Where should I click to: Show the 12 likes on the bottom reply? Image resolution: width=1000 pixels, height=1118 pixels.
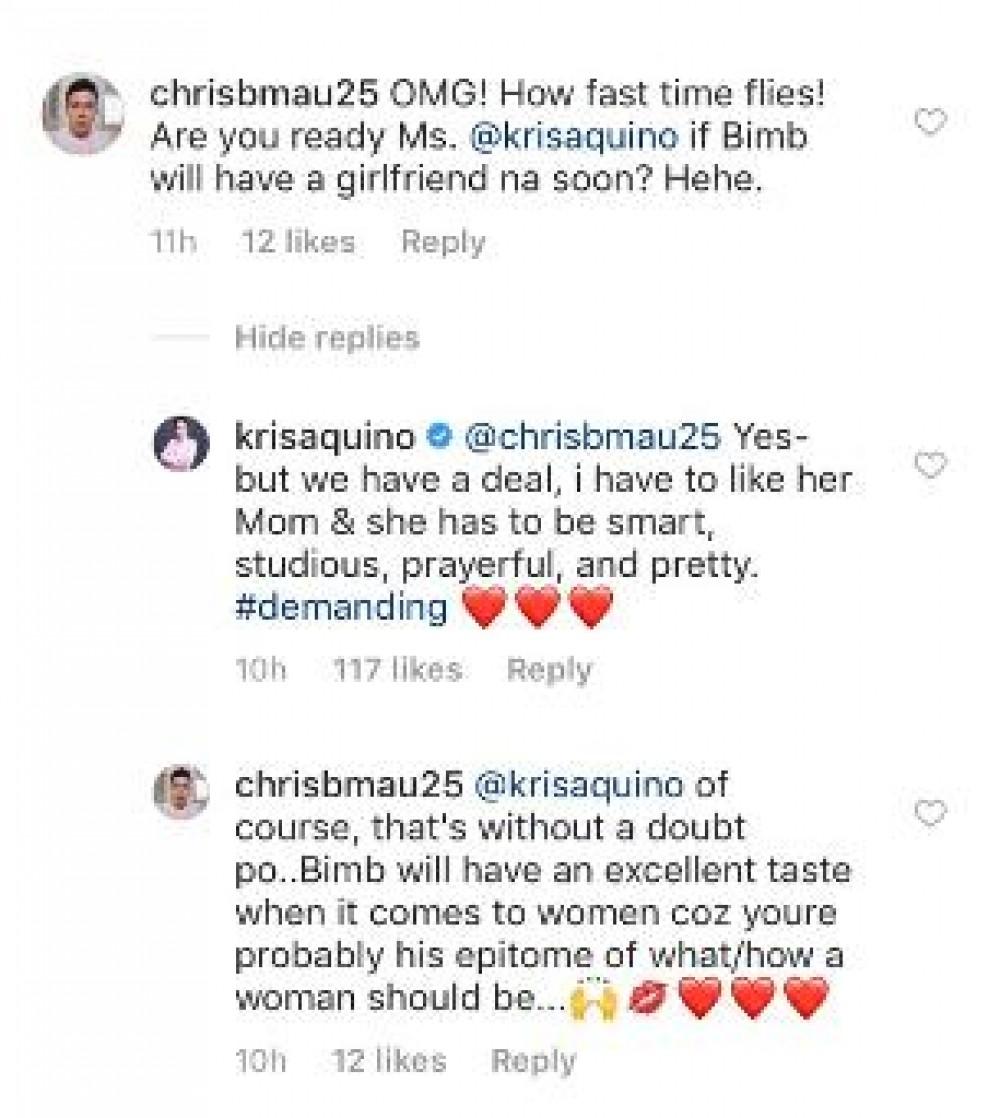(390, 1061)
